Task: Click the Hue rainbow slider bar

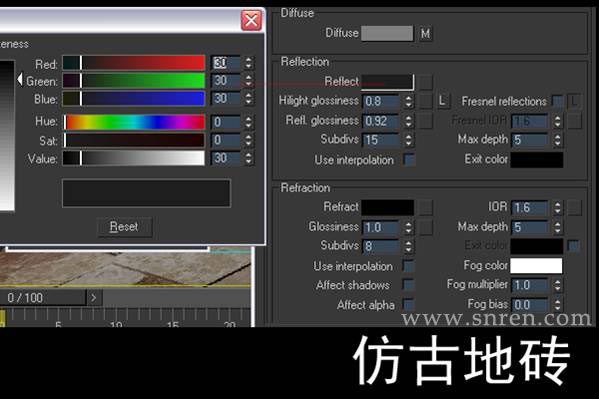Action: tap(134, 122)
